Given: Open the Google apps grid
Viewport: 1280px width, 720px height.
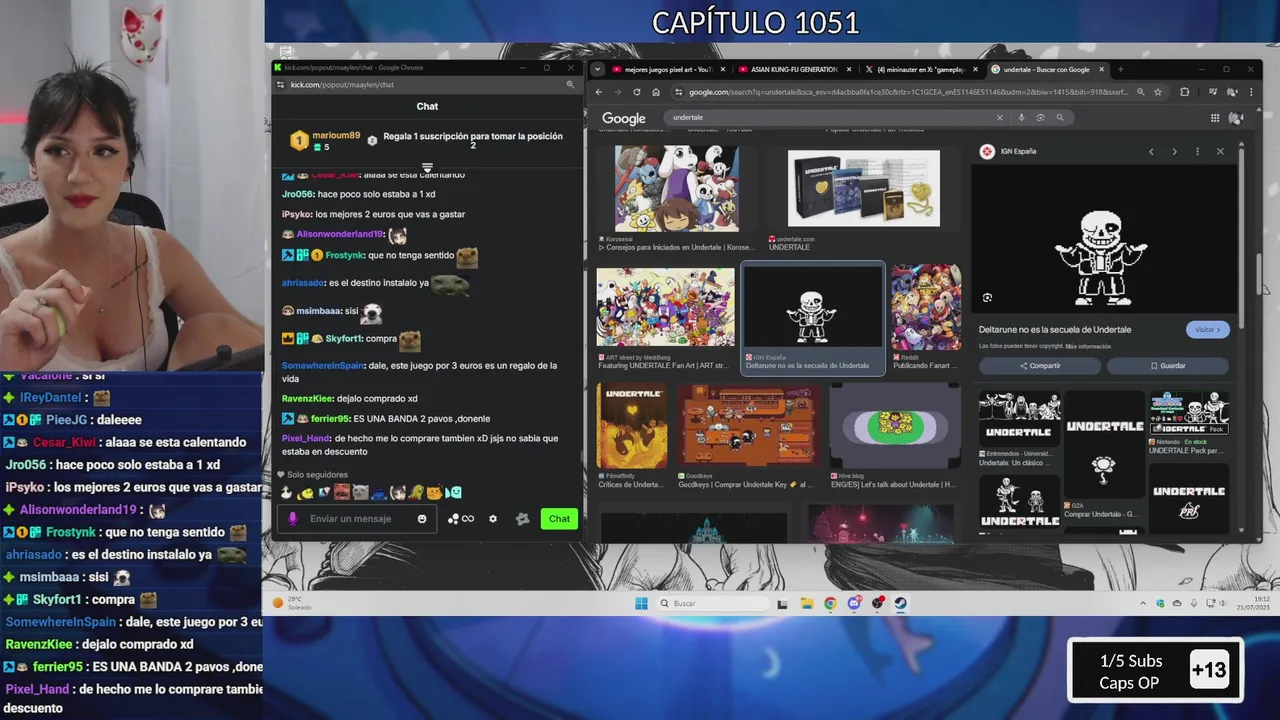Looking at the screenshot, I should click(1215, 118).
